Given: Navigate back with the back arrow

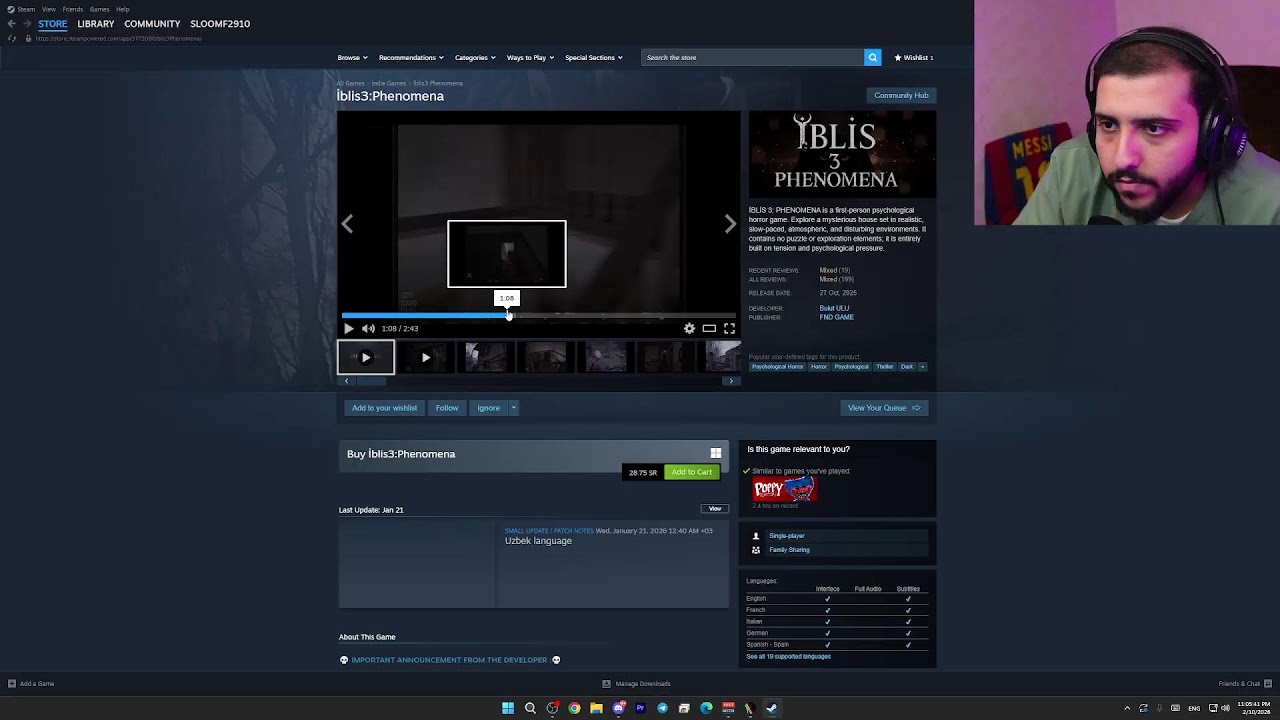Looking at the screenshot, I should click(11, 24).
